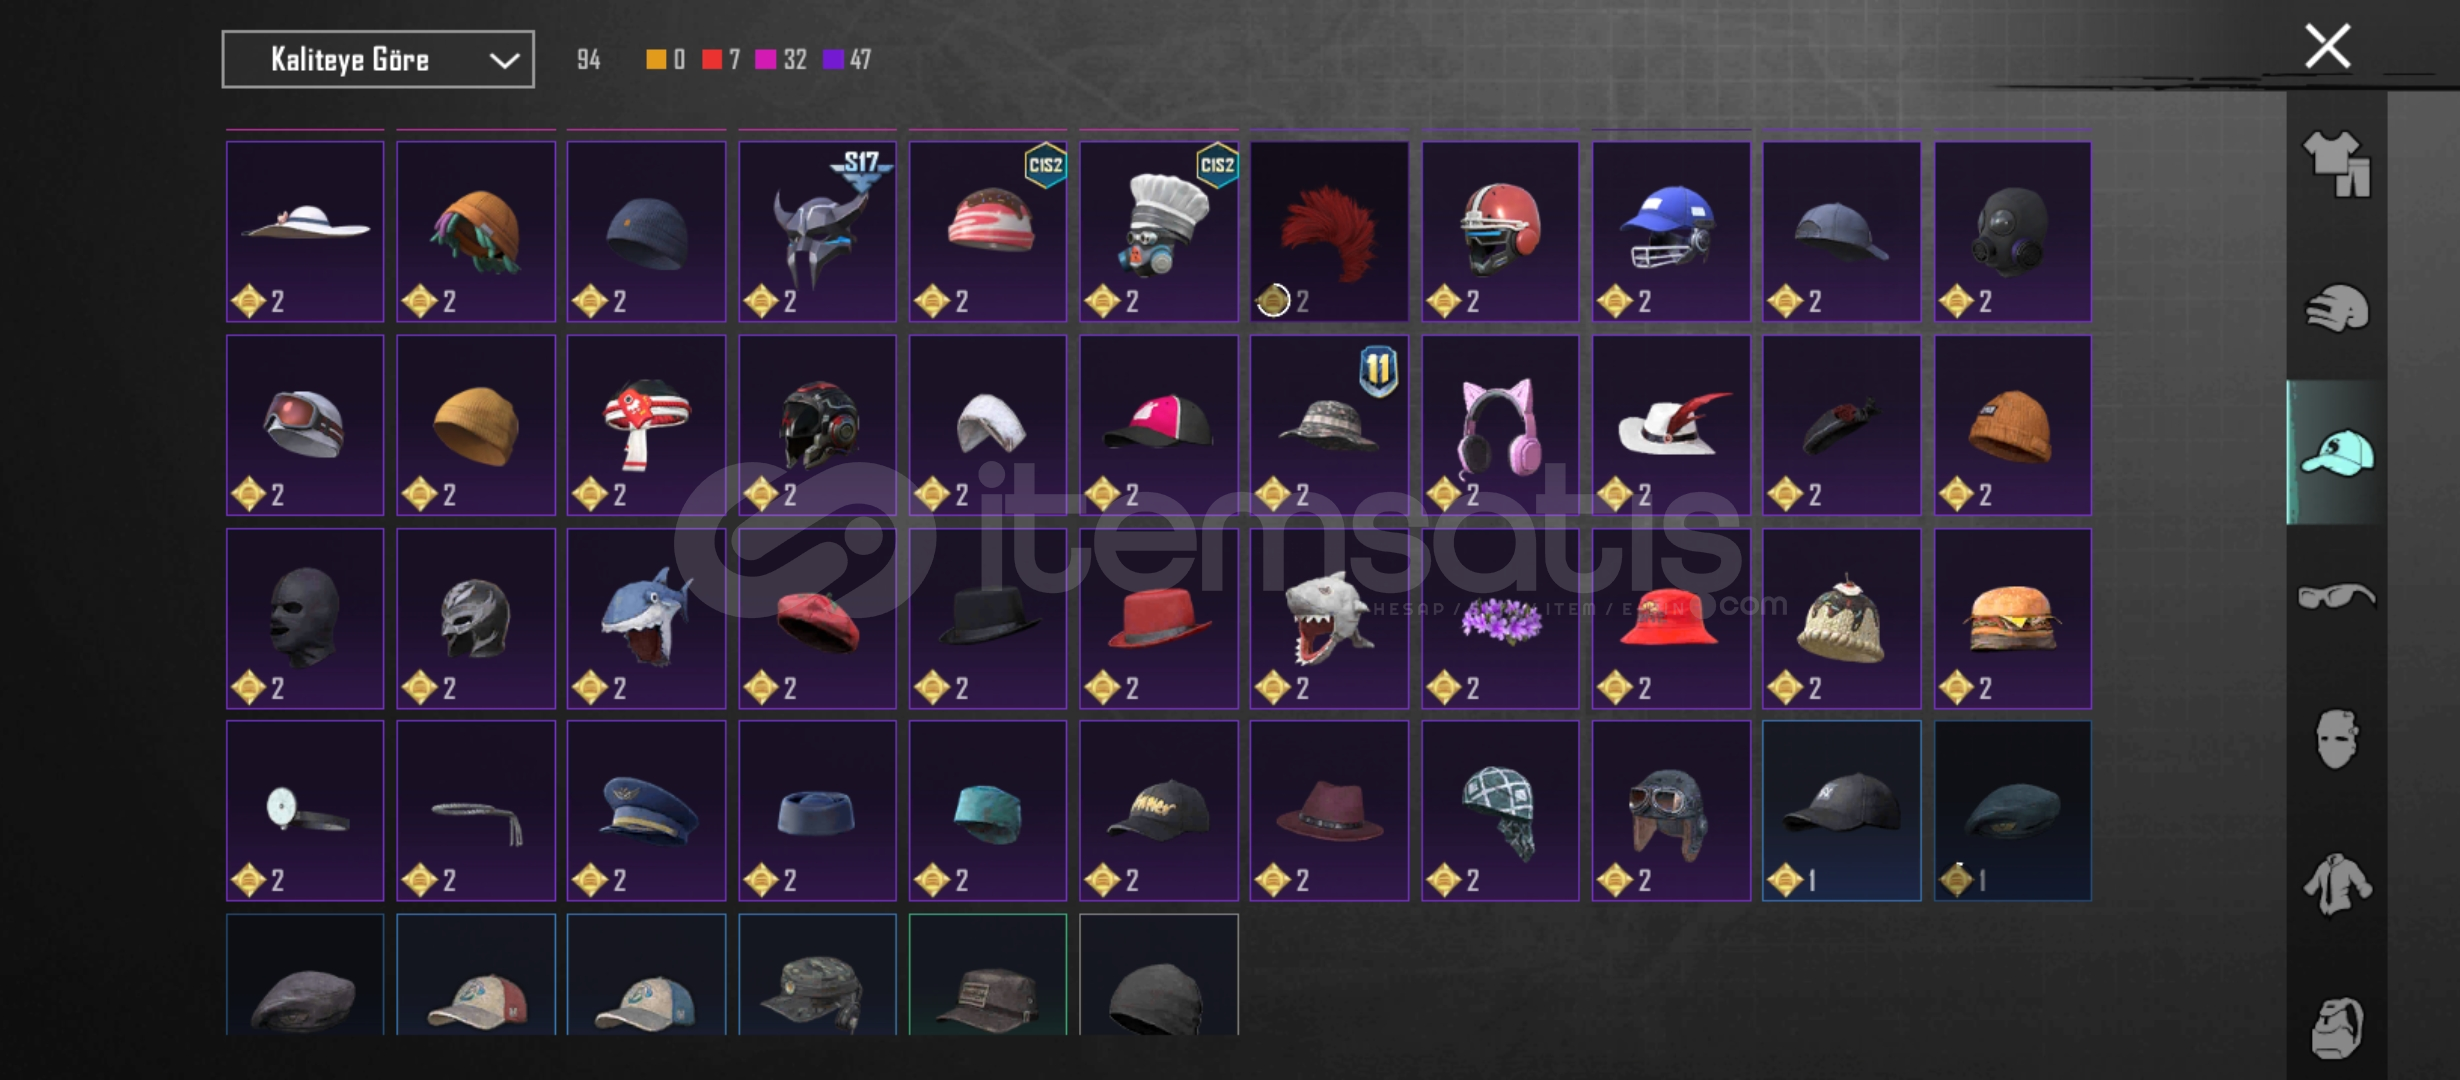The width and height of the screenshot is (2460, 1080).
Task: Select the chef hat with CIS2 badge
Action: (x=1159, y=231)
